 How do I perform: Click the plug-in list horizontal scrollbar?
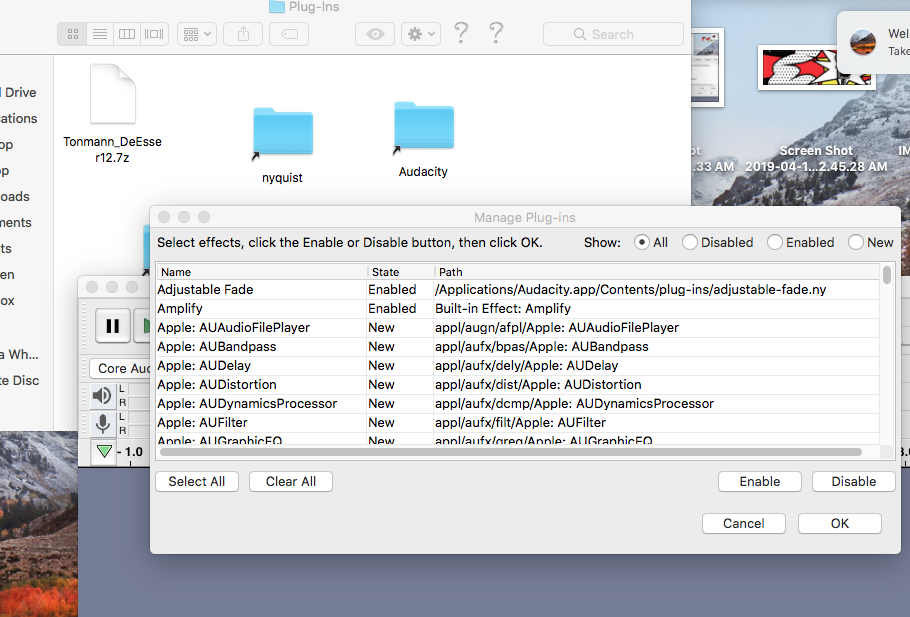point(511,452)
